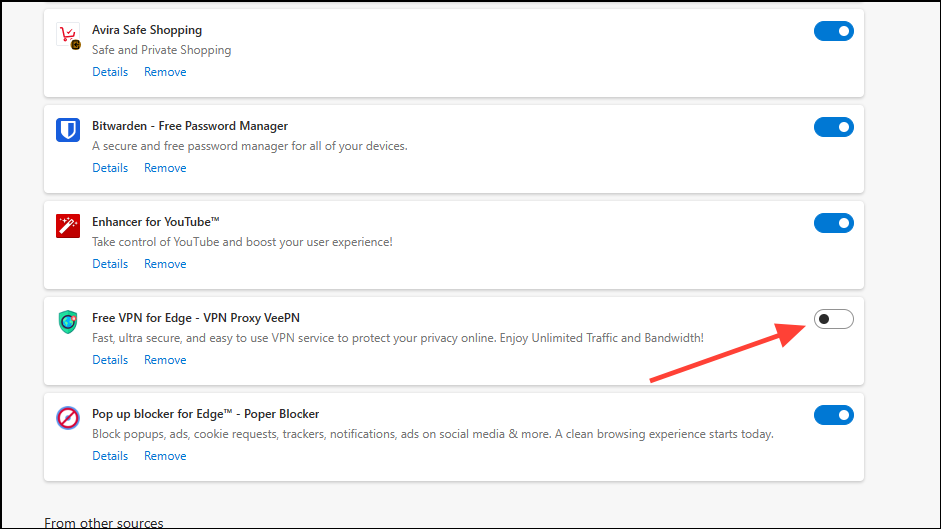Image resolution: width=941 pixels, height=529 pixels.
Task: View Details of Enhancer for YouTube
Action: click(110, 264)
